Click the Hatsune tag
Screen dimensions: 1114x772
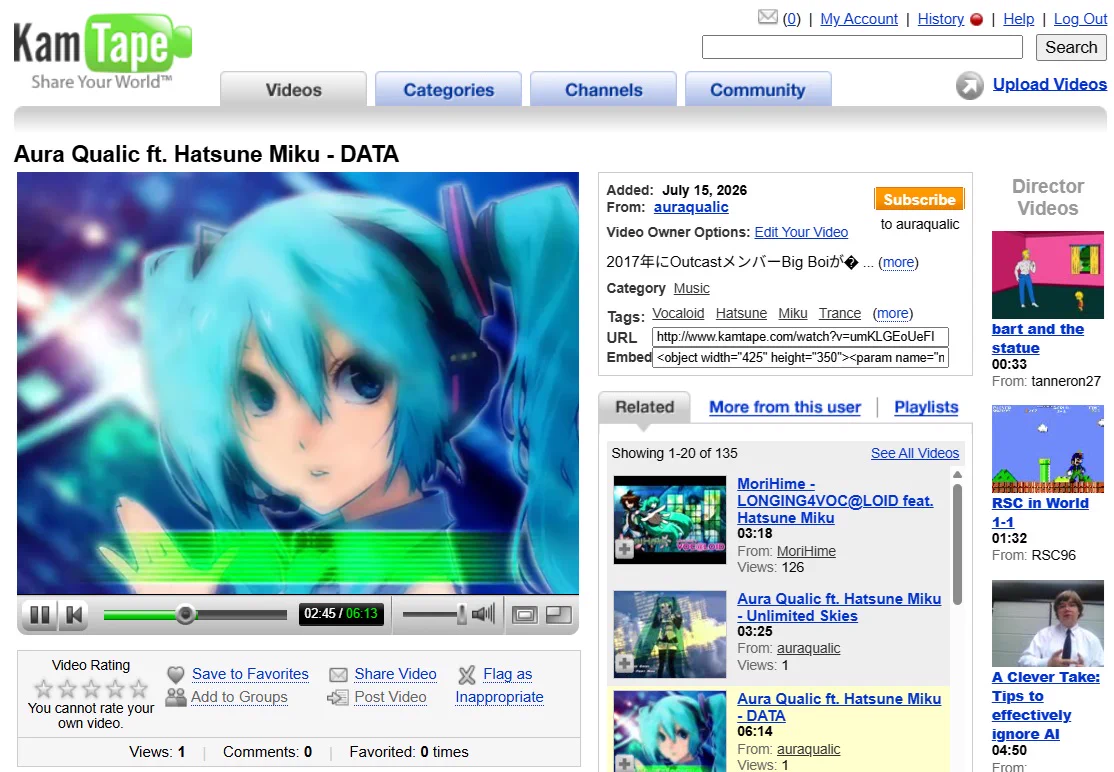tap(741, 313)
